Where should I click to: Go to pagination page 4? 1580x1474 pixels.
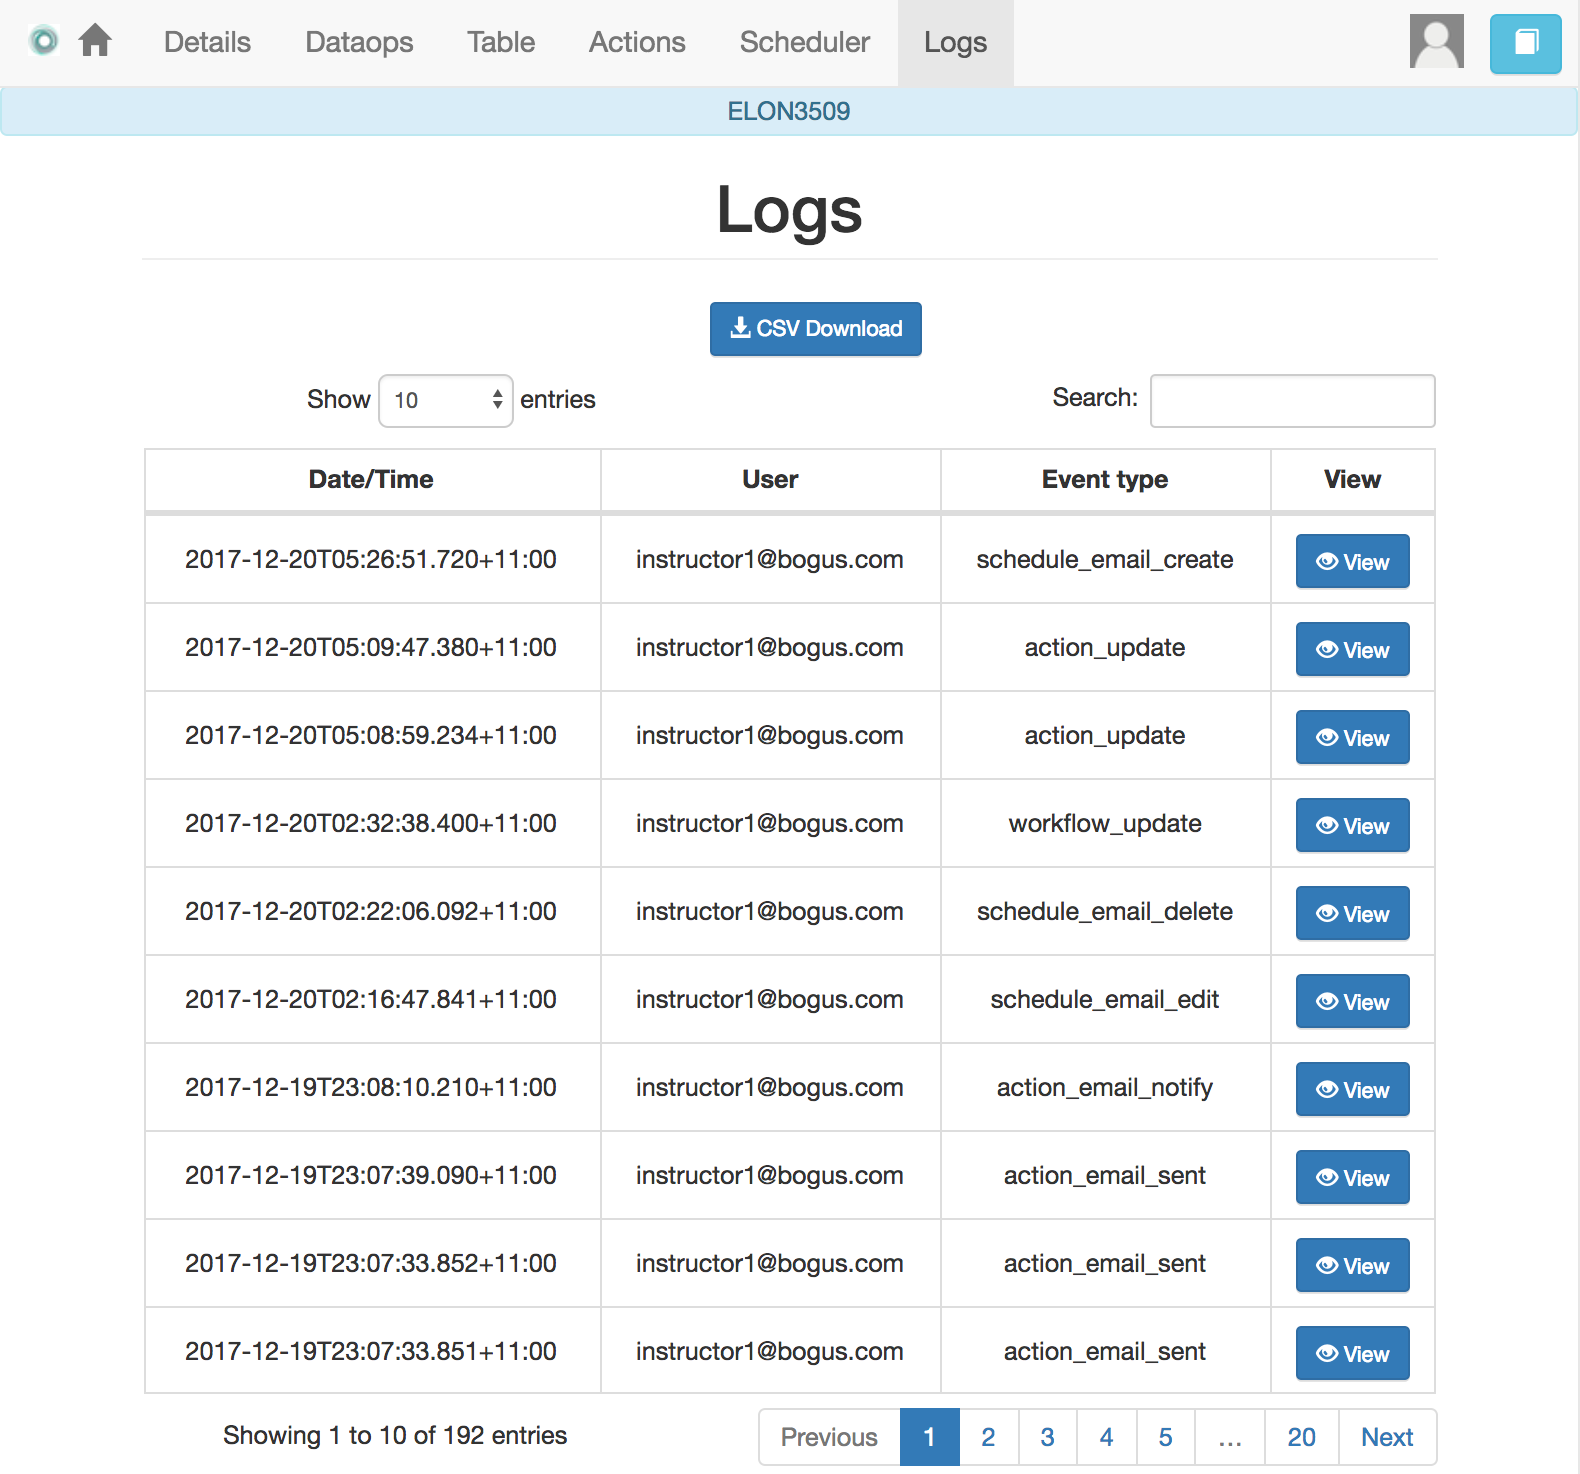(x=1106, y=1437)
